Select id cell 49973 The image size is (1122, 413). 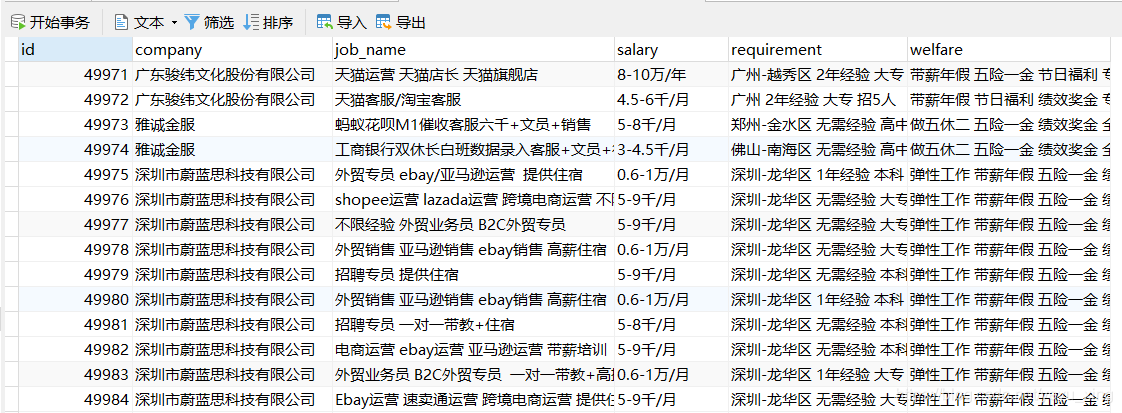pos(75,125)
